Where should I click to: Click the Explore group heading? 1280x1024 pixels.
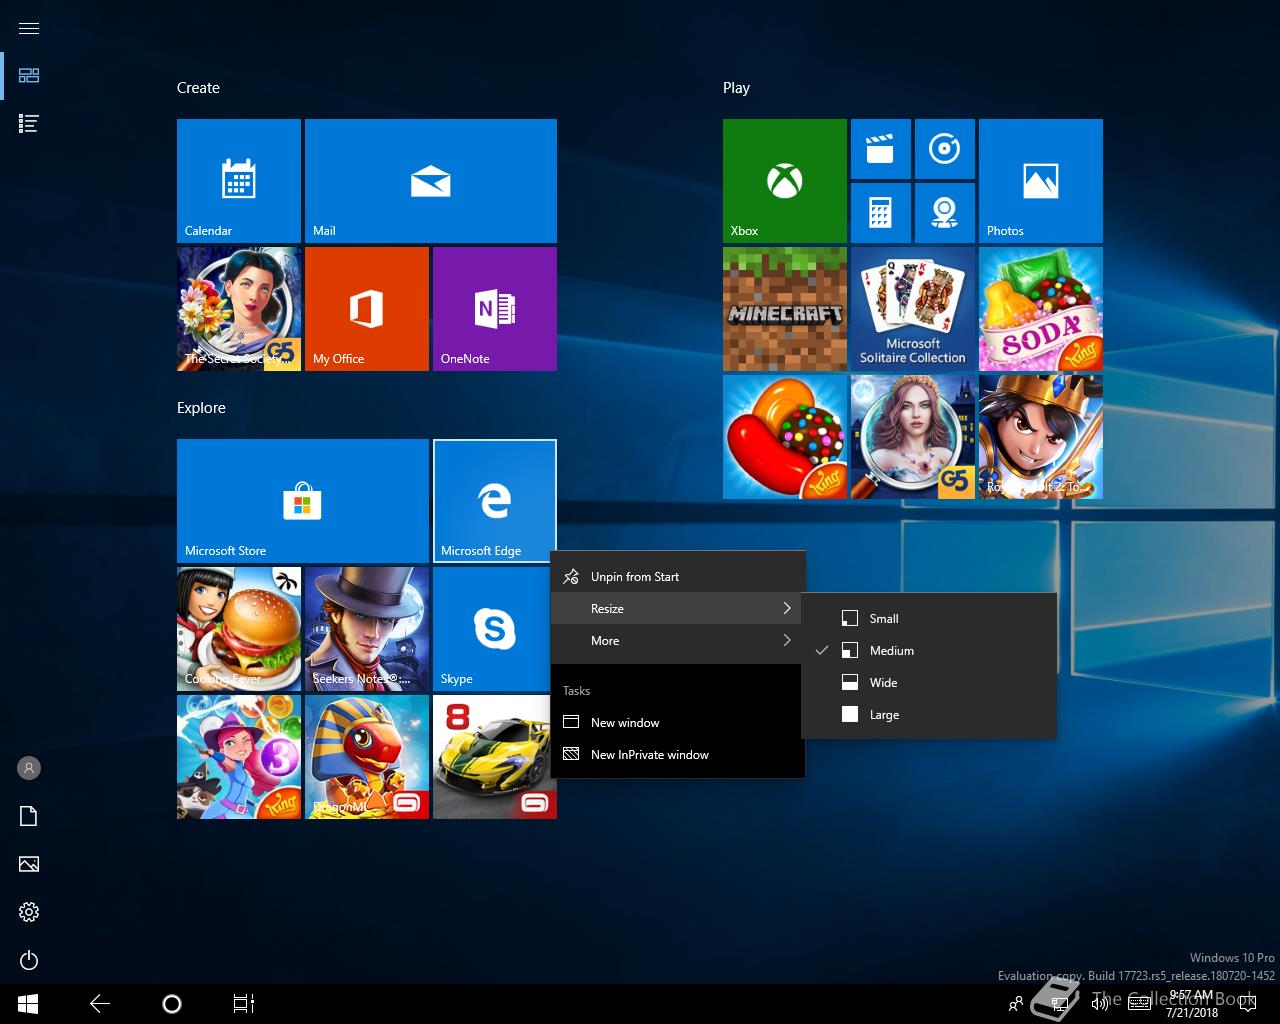tap(201, 408)
